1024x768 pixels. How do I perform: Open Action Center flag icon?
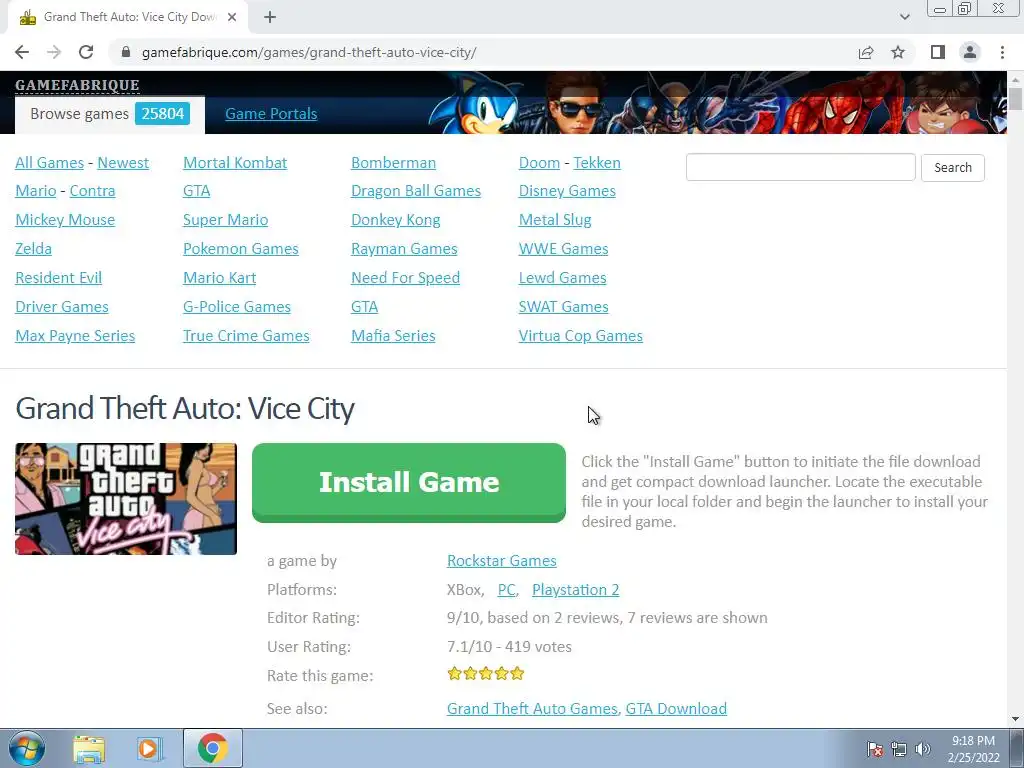pos(875,749)
